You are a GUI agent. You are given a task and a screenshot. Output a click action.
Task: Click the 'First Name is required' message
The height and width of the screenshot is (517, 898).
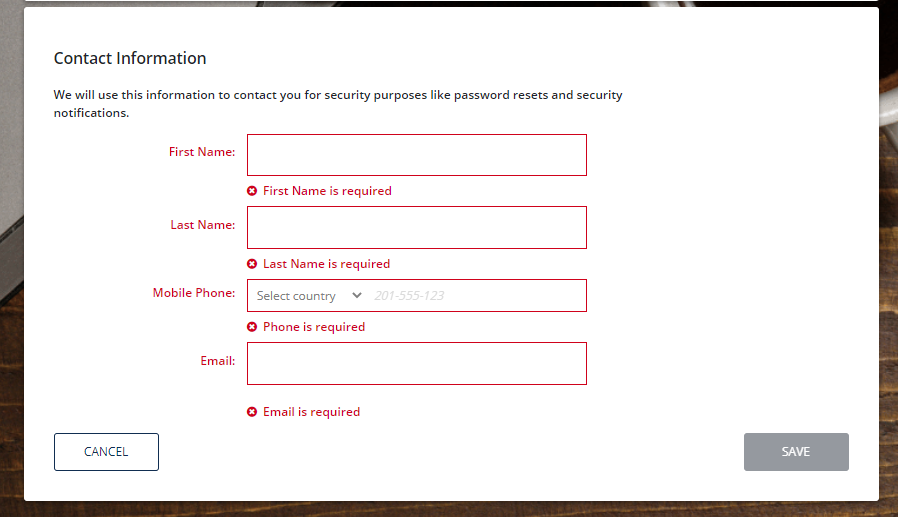click(x=327, y=191)
